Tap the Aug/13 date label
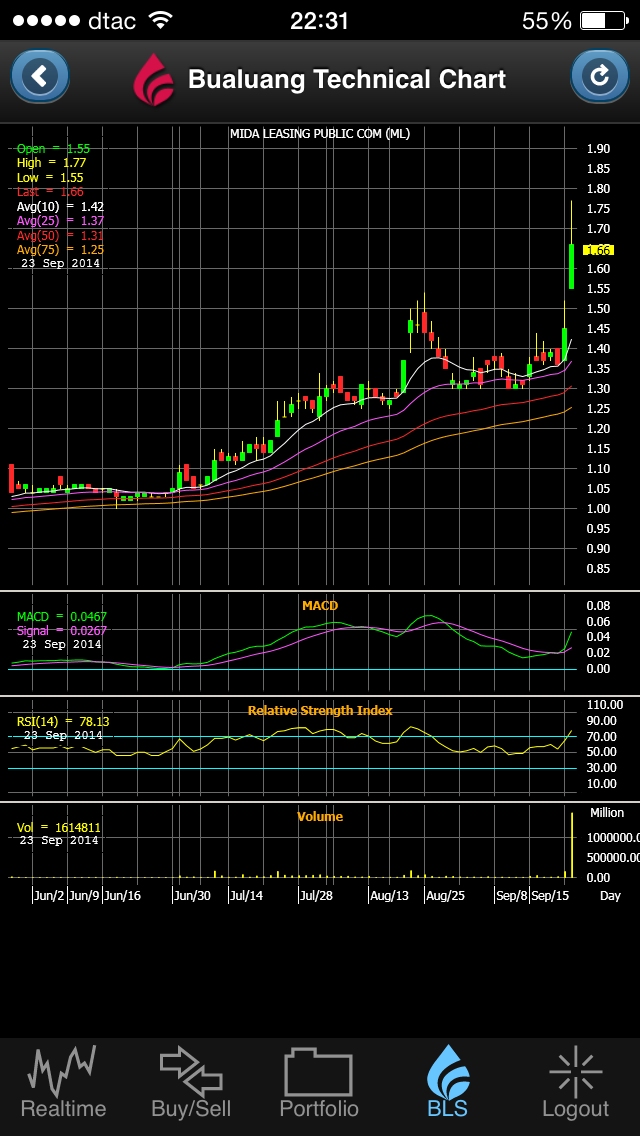Image resolution: width=640 pixels, height=1136 pixels. click(x=390, y=895)
